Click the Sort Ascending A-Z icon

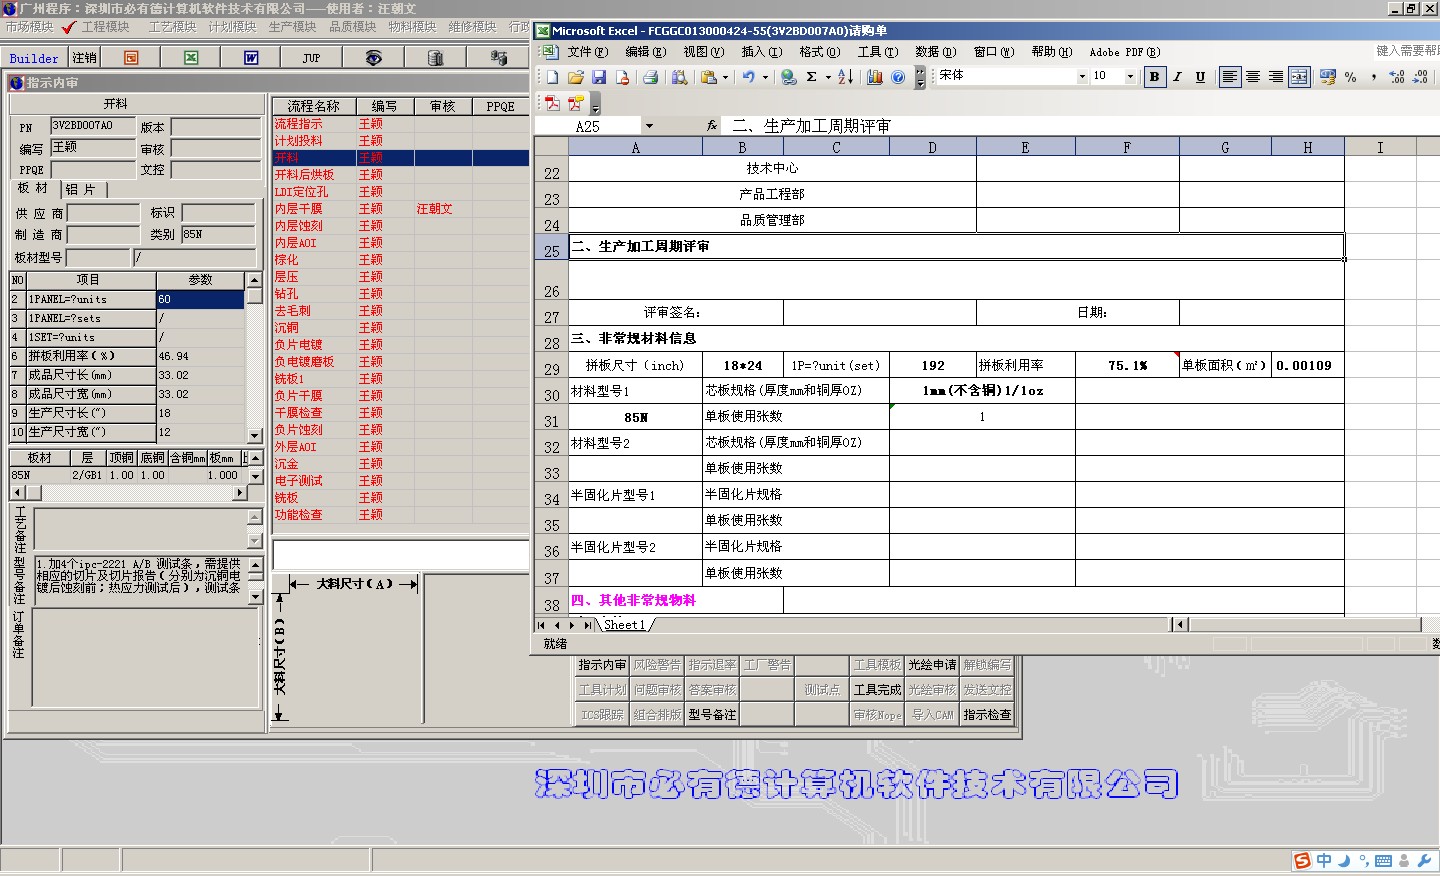846,77
